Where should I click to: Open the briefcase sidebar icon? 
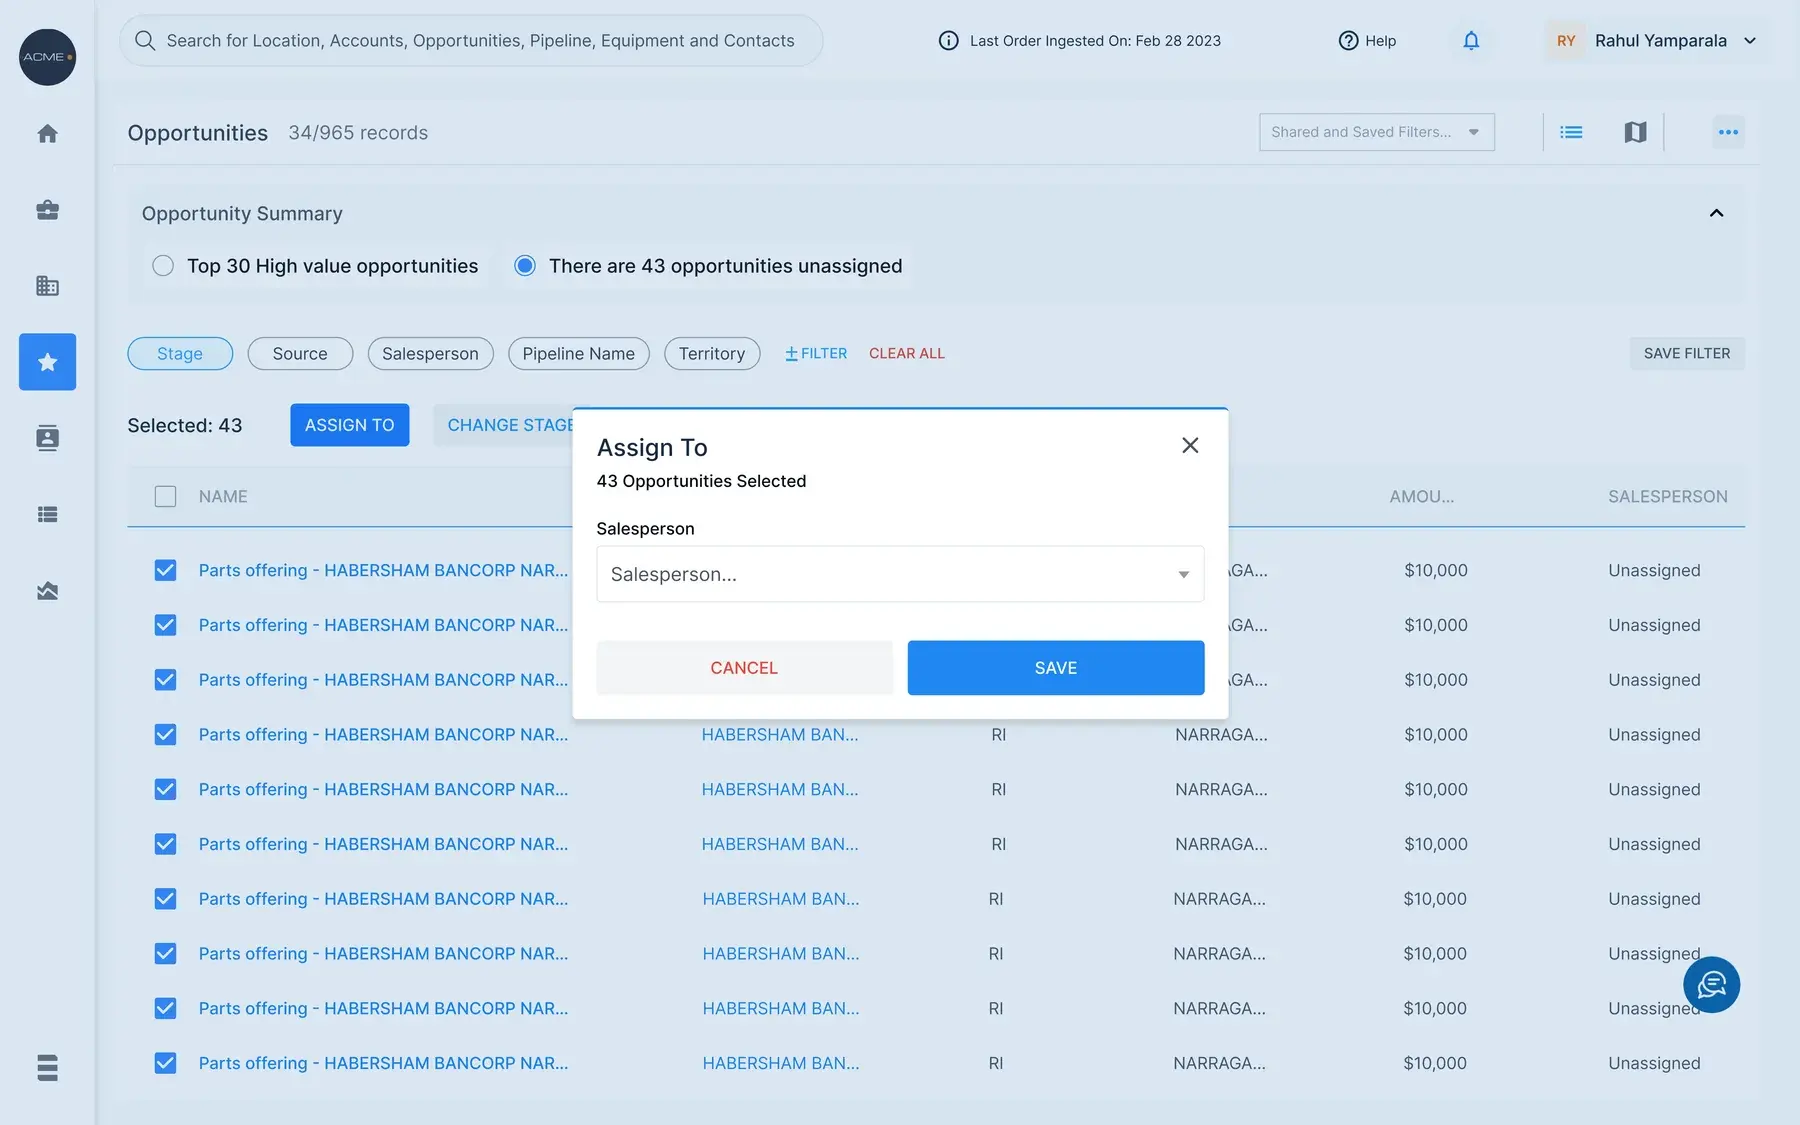pyautogui.click(x=47, y=210)
